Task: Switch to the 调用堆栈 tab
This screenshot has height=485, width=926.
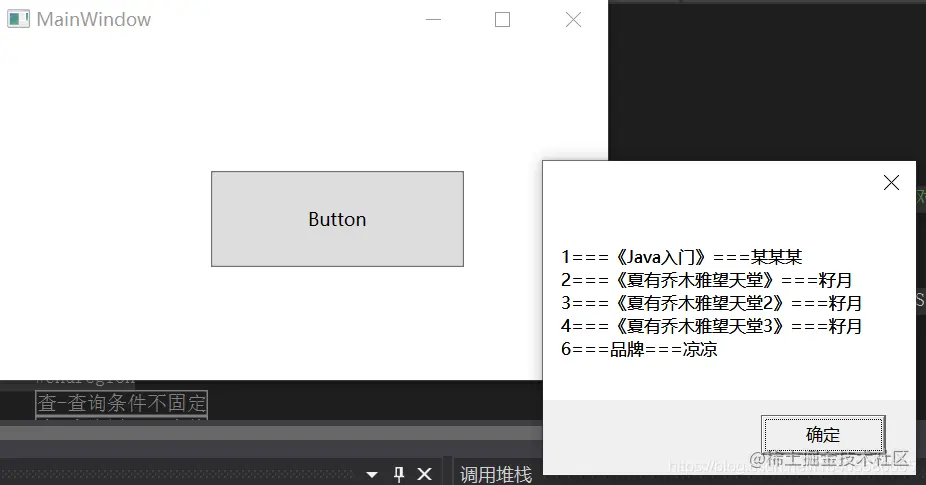Action: [x=495, y=474]
